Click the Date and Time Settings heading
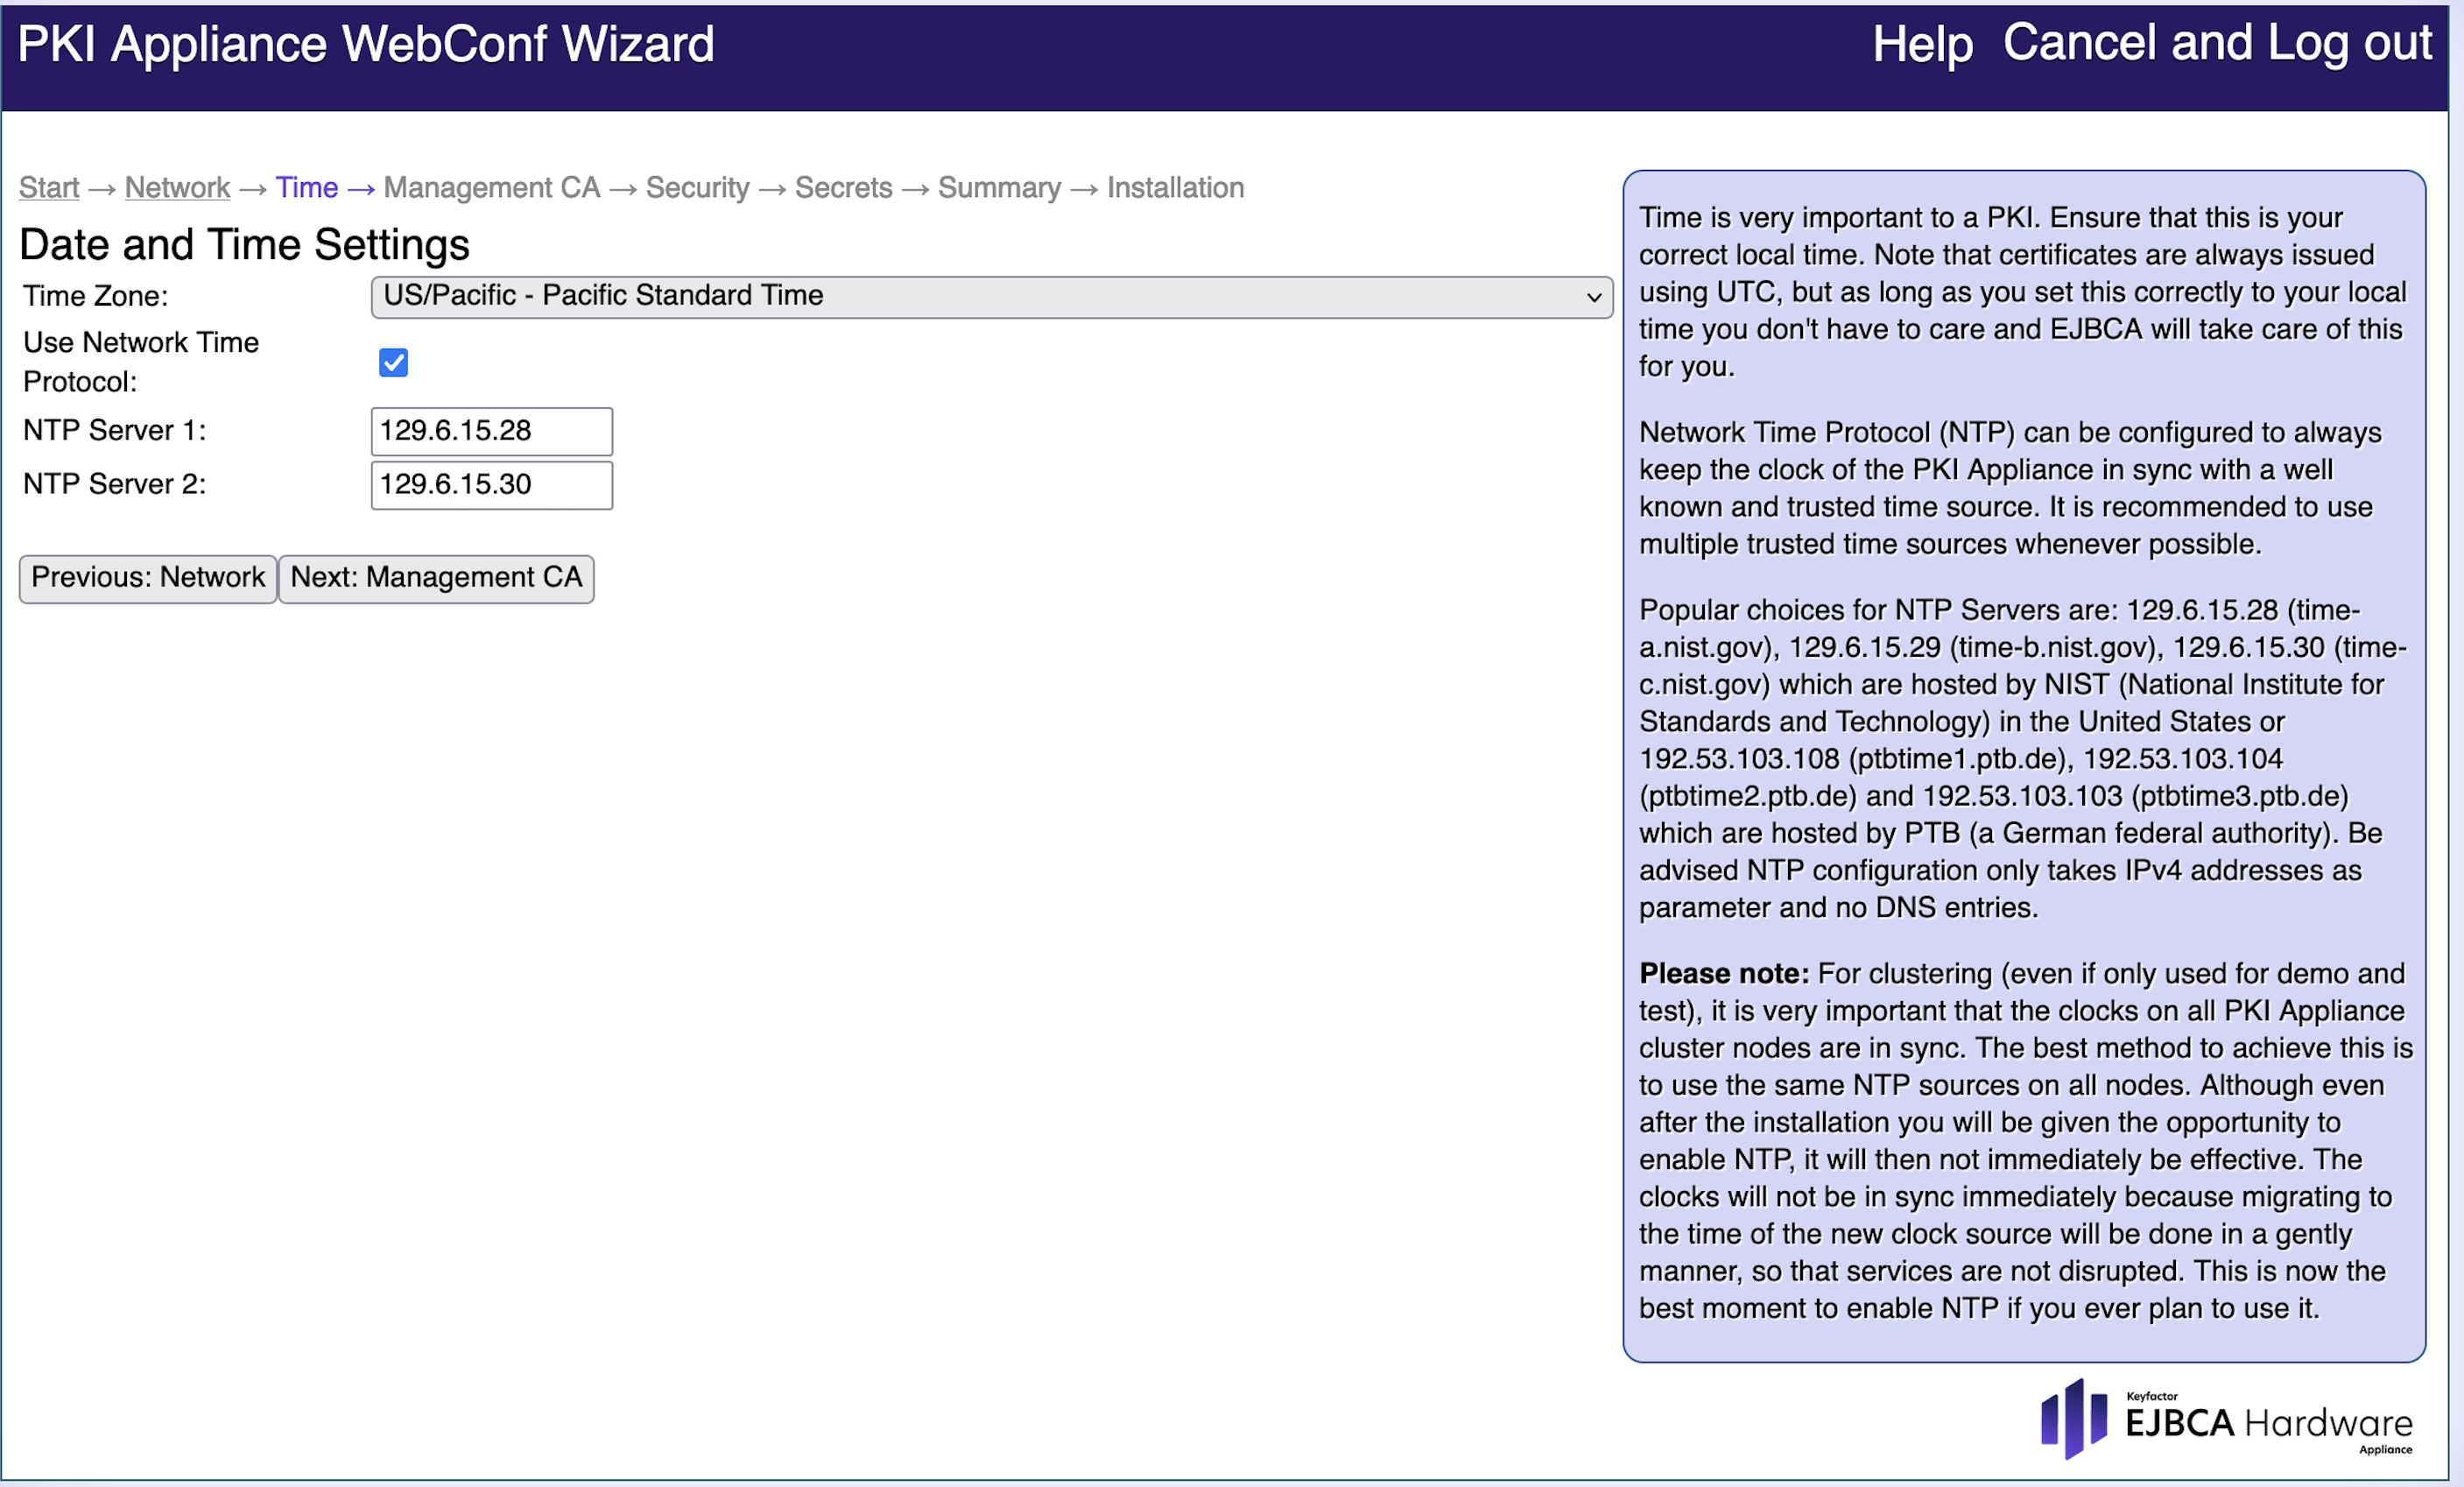The image size is (2464, 1487). (245, 245)
